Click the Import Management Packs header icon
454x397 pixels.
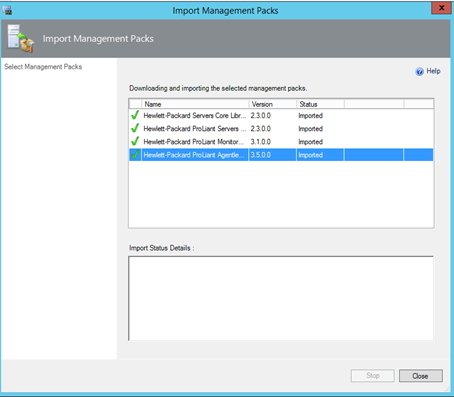pos(21,38)
